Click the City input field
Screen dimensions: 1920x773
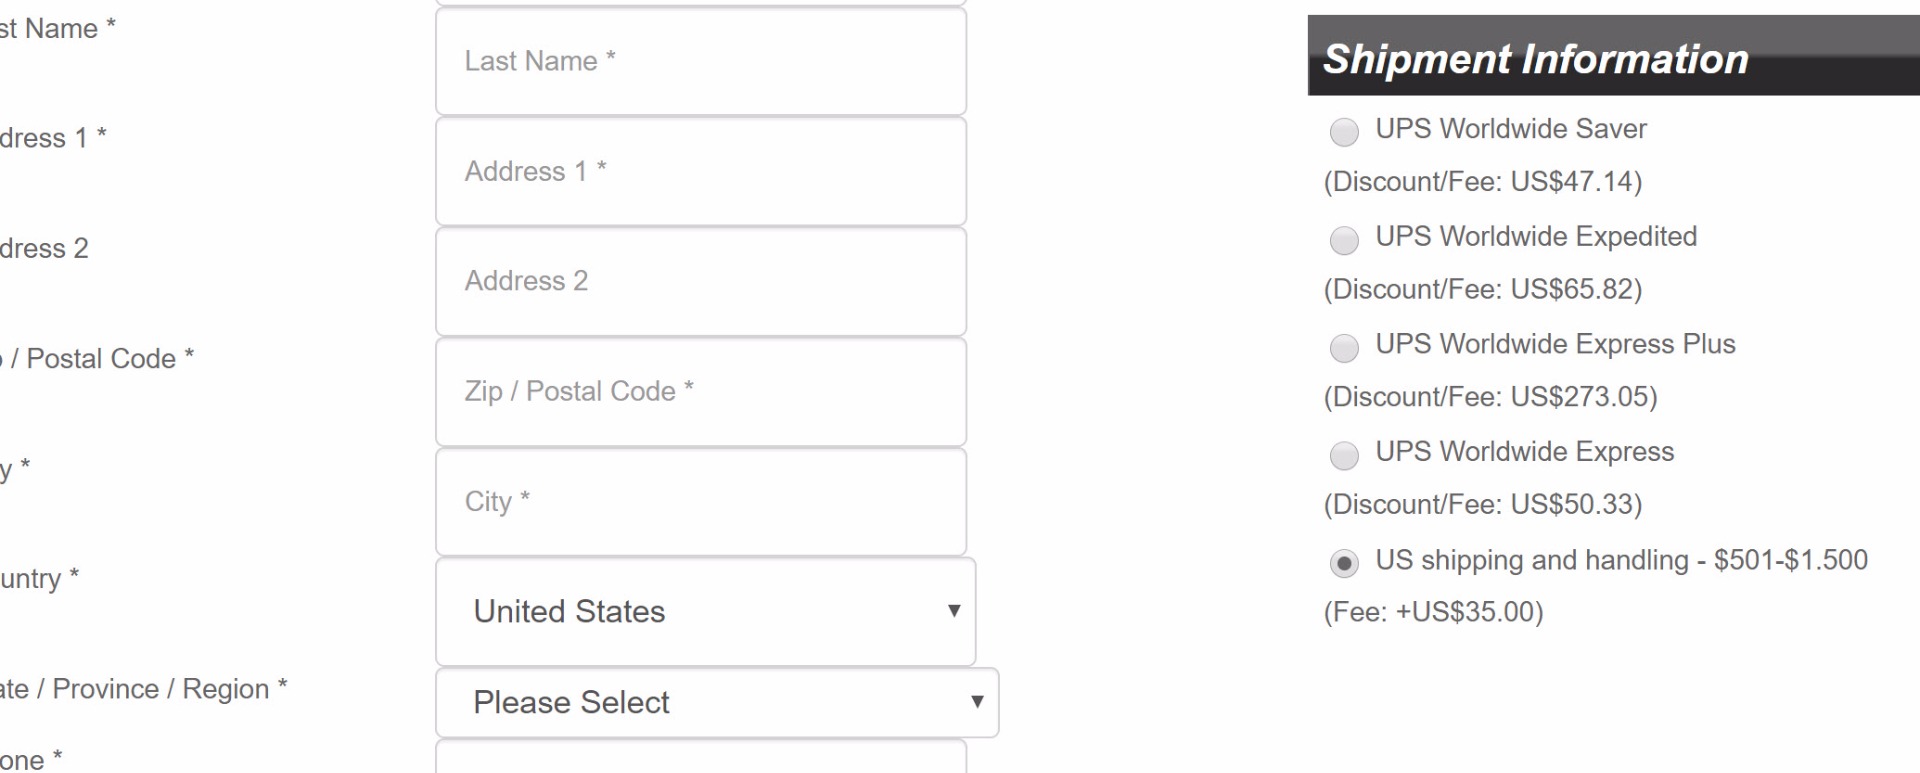coord(700,501)
